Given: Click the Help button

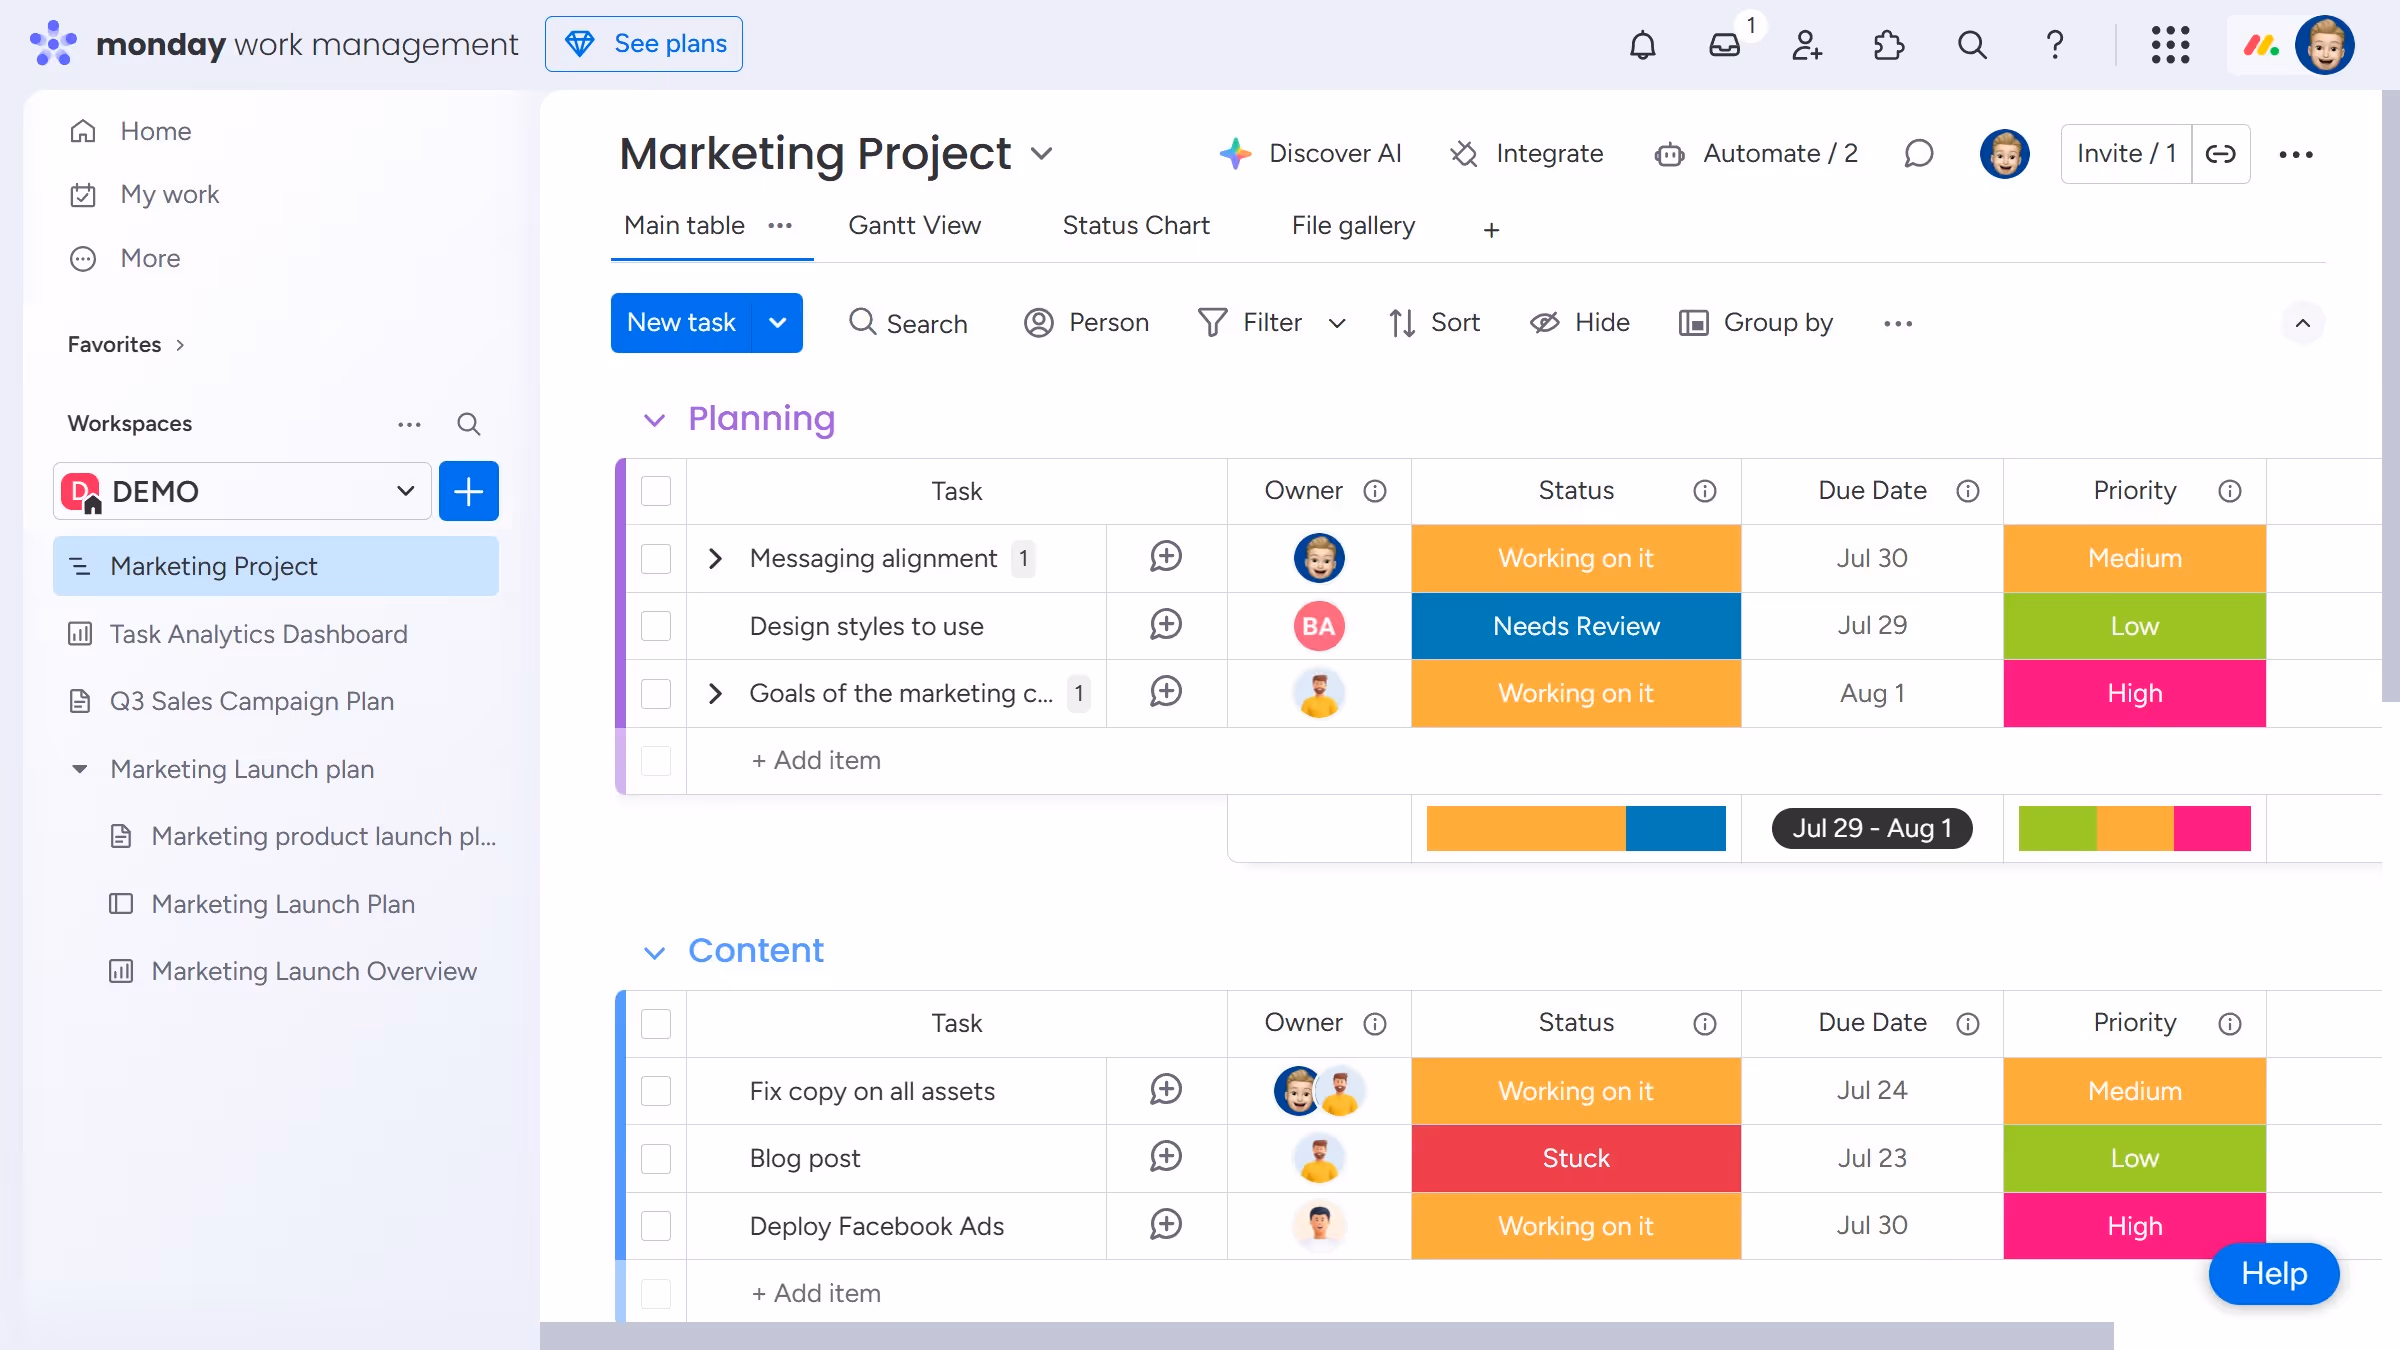Looking at the screenshot, I should point(2273,1273).
